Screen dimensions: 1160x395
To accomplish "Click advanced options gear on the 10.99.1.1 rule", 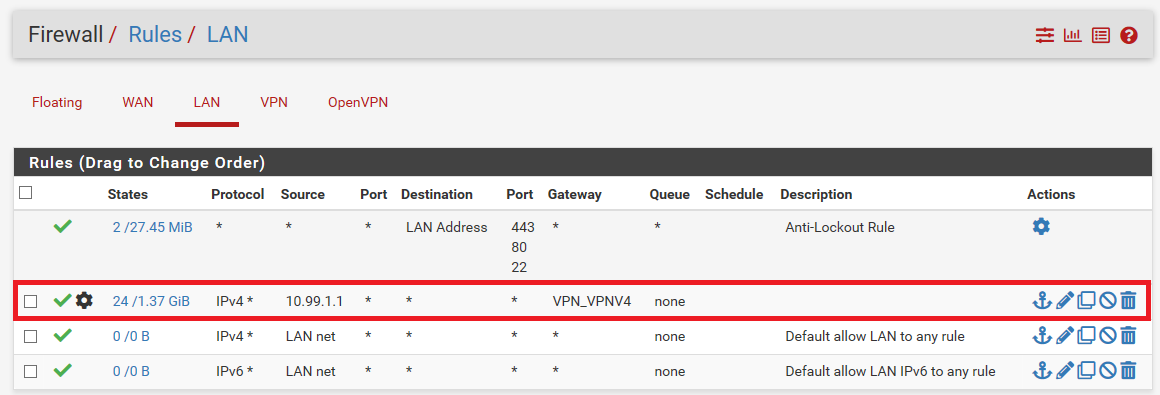I will tap(84, 300).
